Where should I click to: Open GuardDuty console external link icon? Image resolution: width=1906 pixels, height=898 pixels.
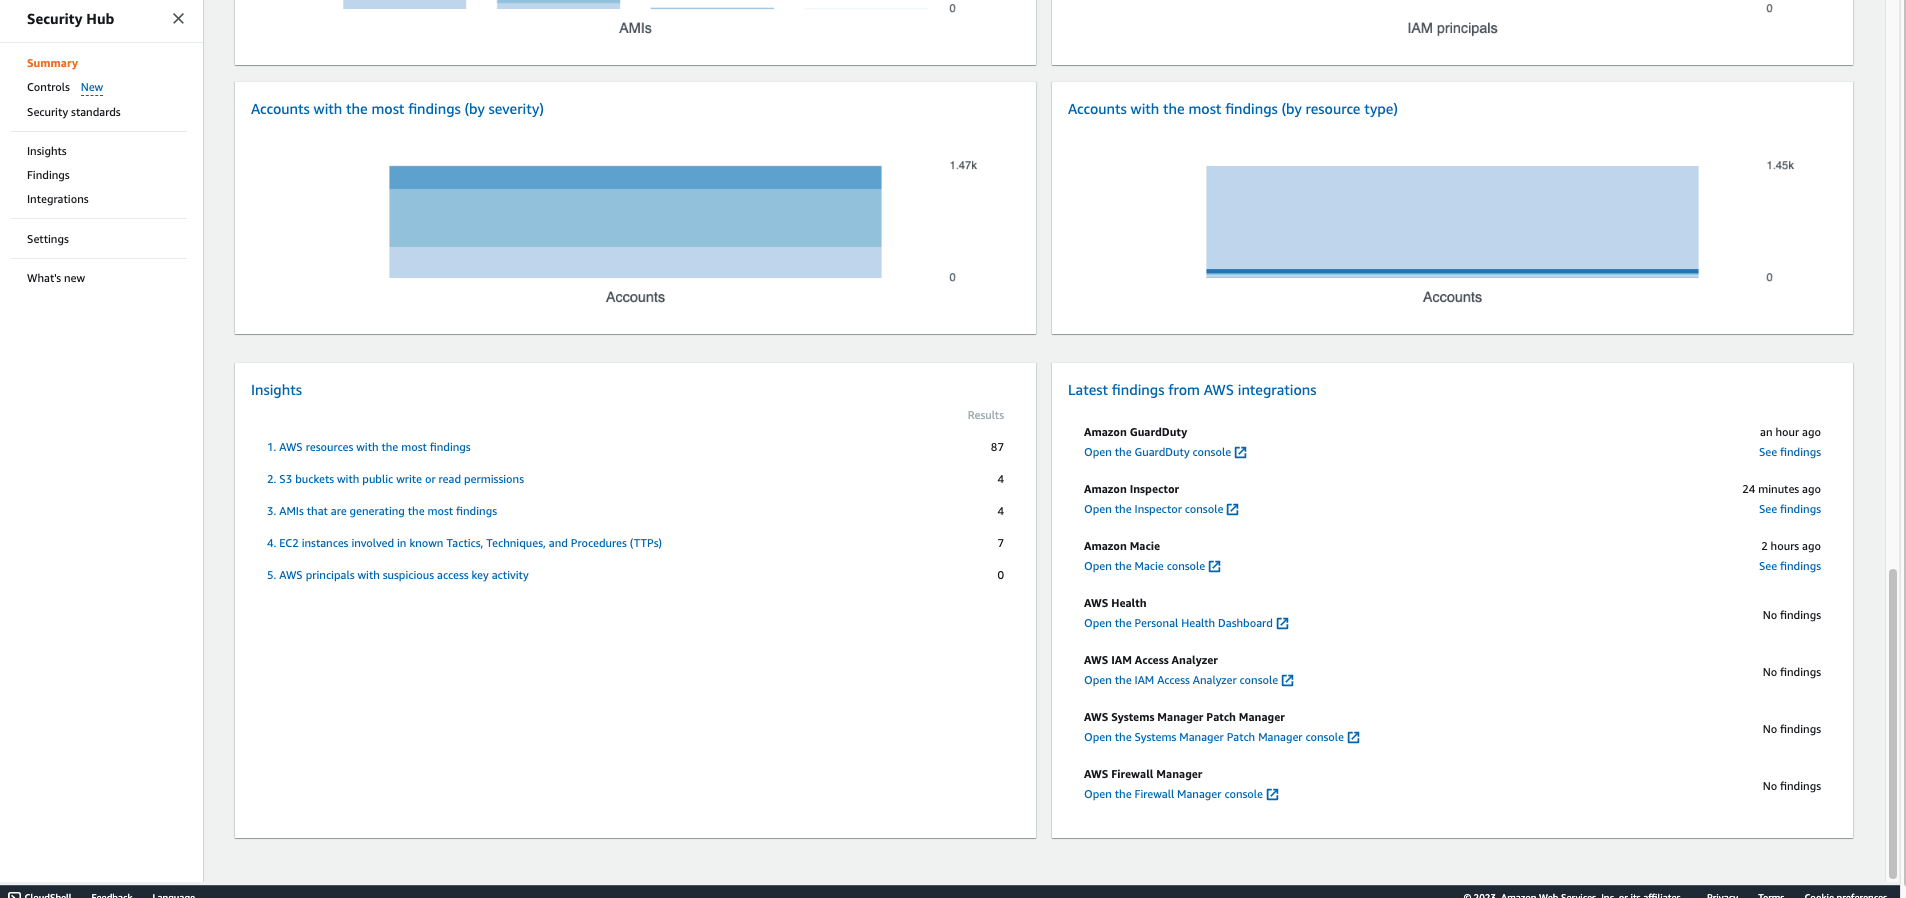(x=1241, y=453)
